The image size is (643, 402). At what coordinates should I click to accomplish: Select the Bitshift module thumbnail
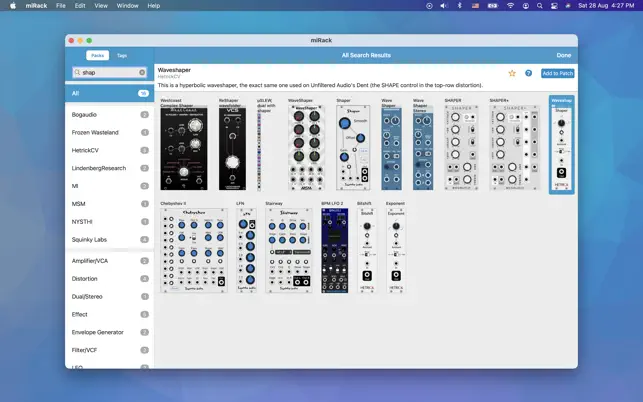click(x=367, y=250)
